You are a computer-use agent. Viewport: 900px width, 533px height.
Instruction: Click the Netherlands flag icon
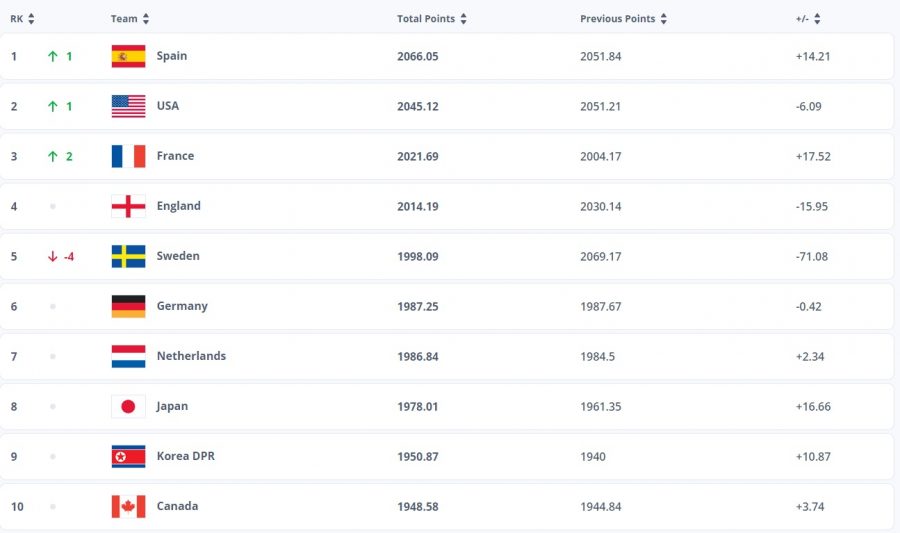point(128,356)
